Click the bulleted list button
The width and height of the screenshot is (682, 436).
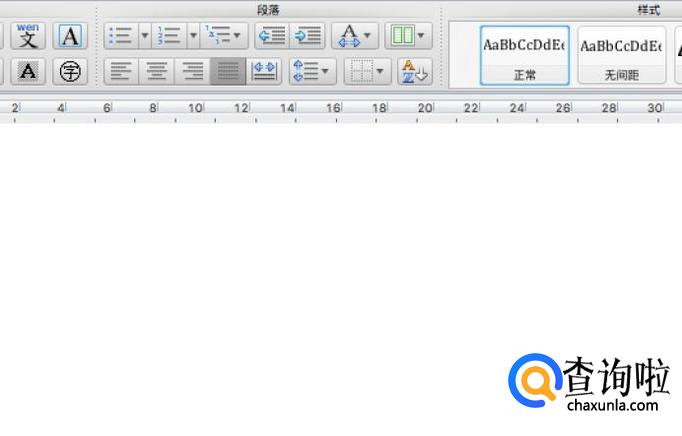[121, 36]
